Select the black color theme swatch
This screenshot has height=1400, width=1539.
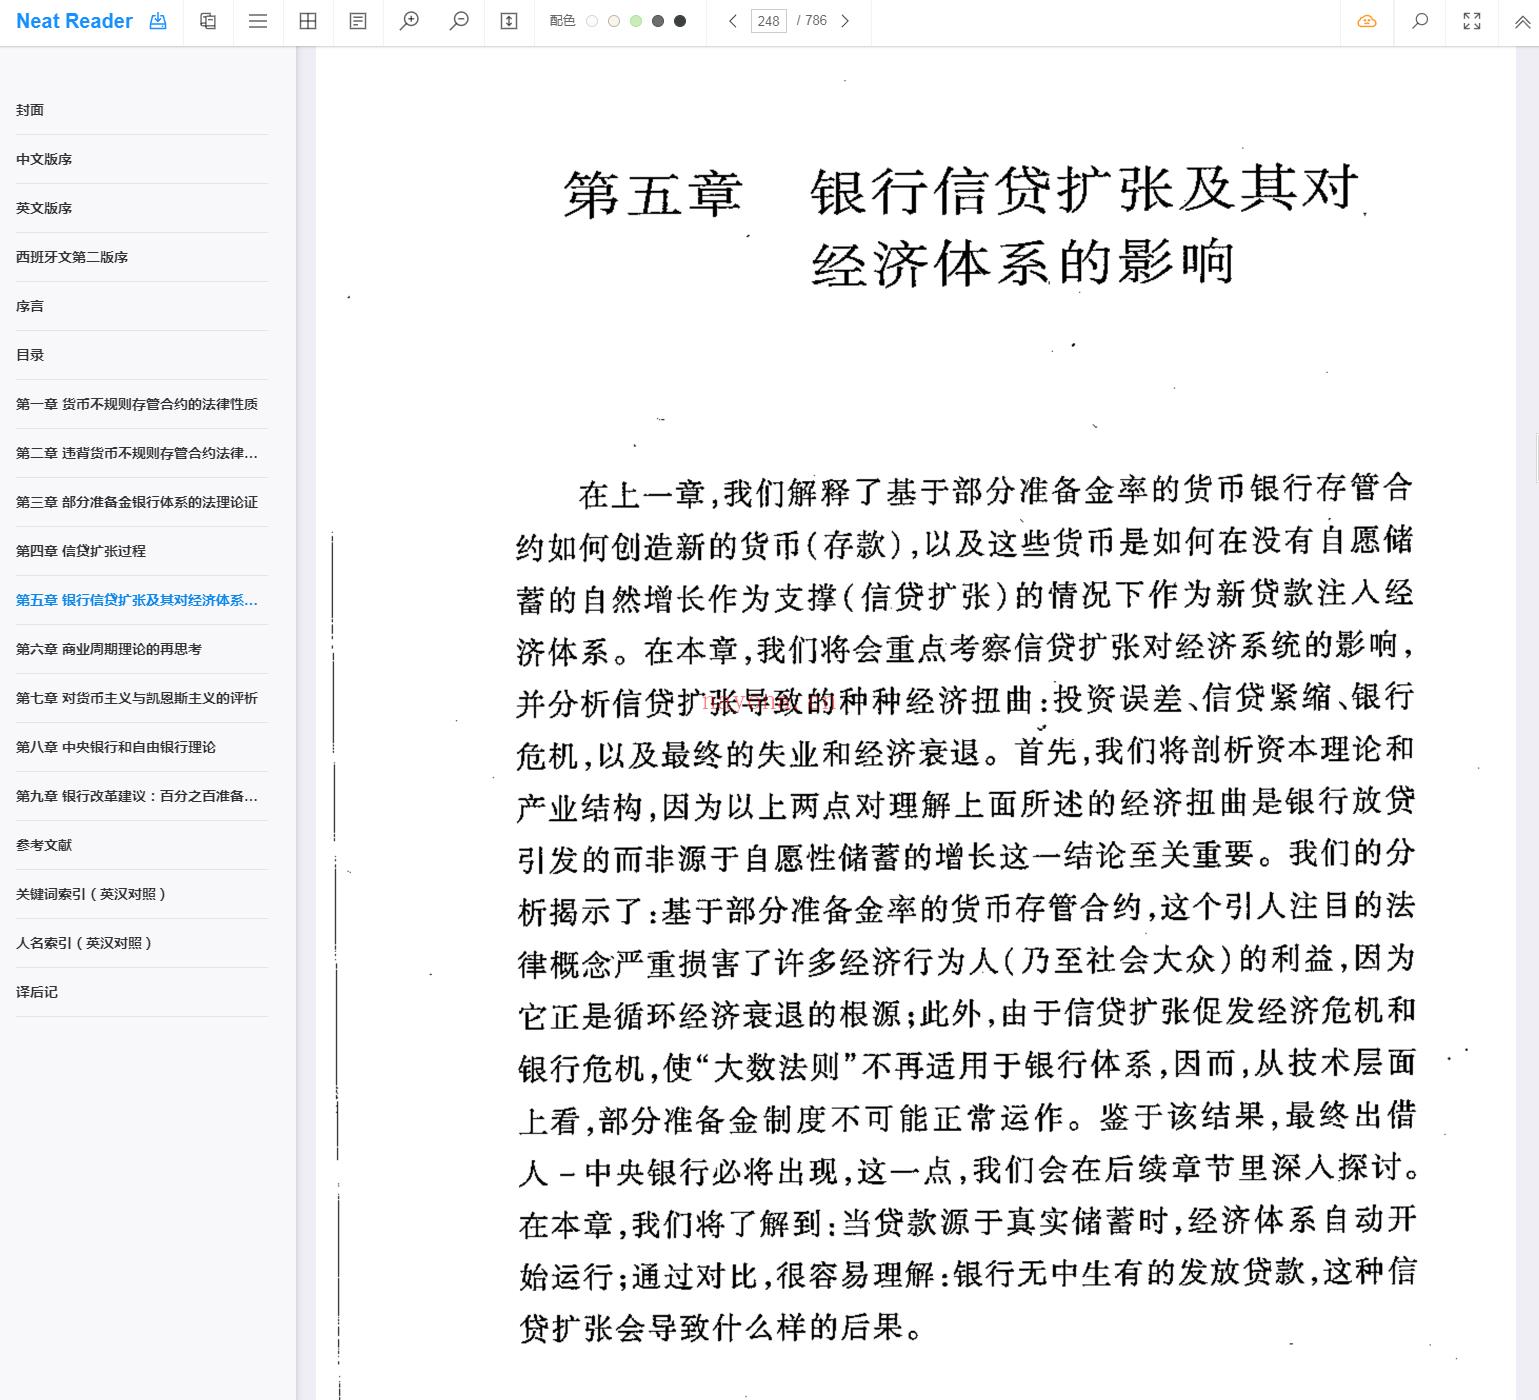tap(680, 21)
